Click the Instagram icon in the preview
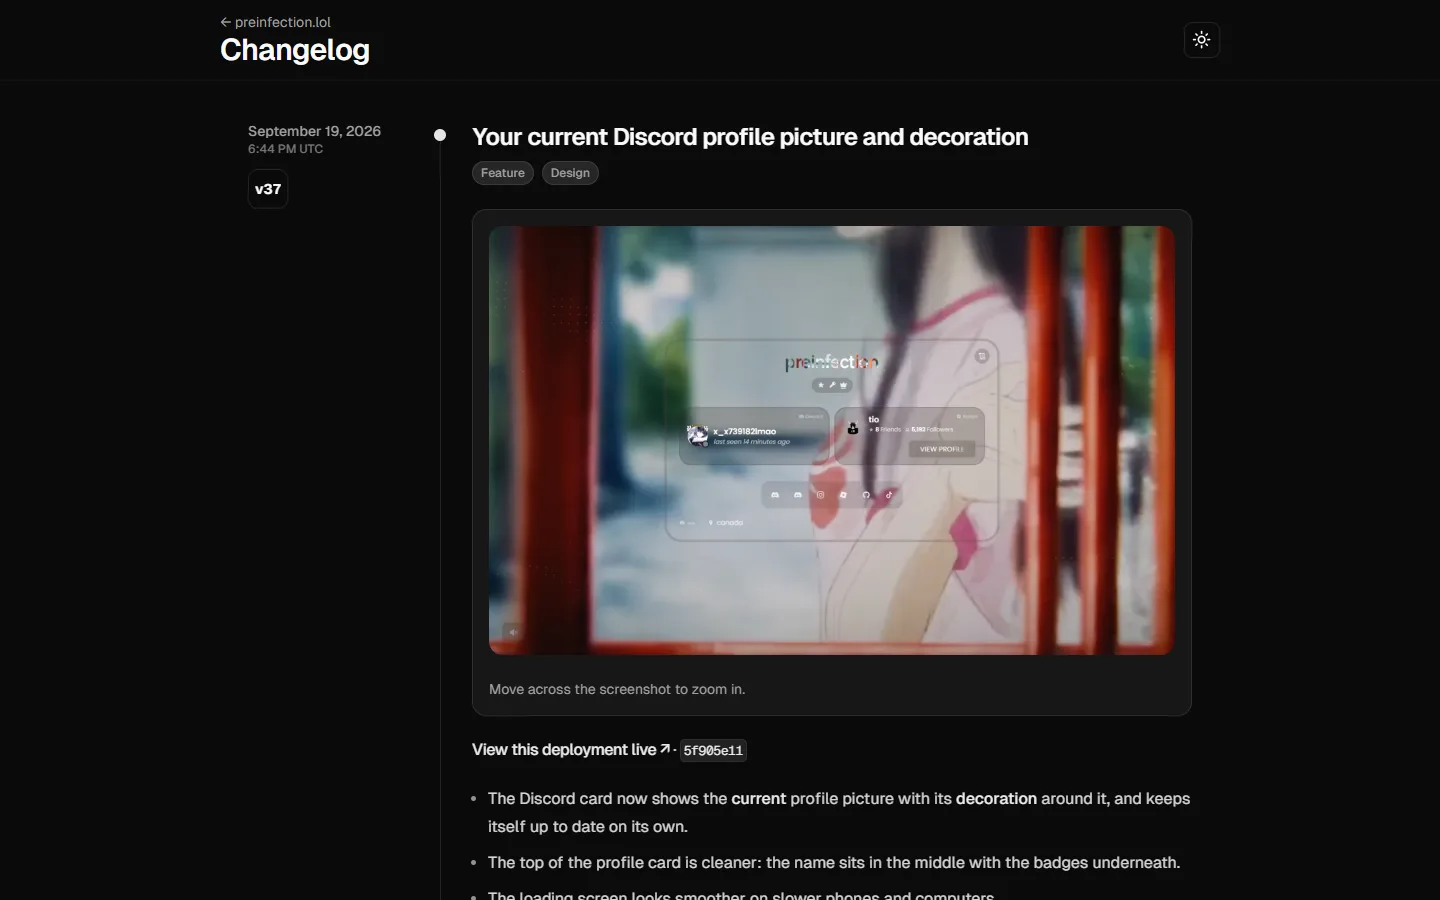This screenshot has height=900, width=1440. [x=820, y=495]
